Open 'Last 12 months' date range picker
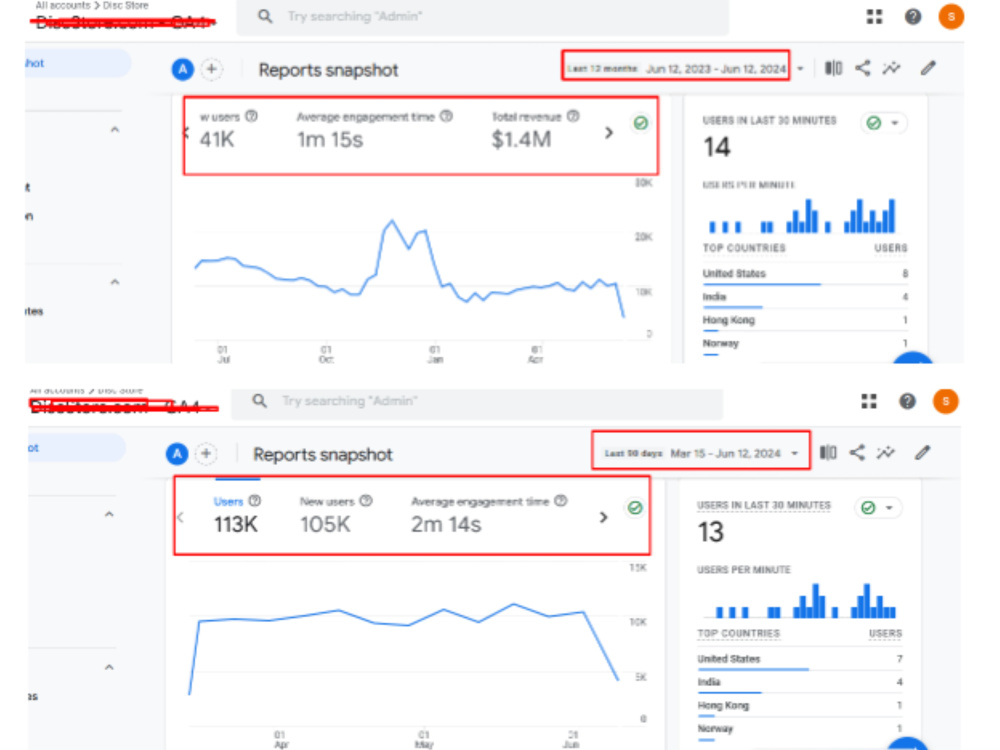1000x750 pixels. pyautogui.click(x=676, y=69)
